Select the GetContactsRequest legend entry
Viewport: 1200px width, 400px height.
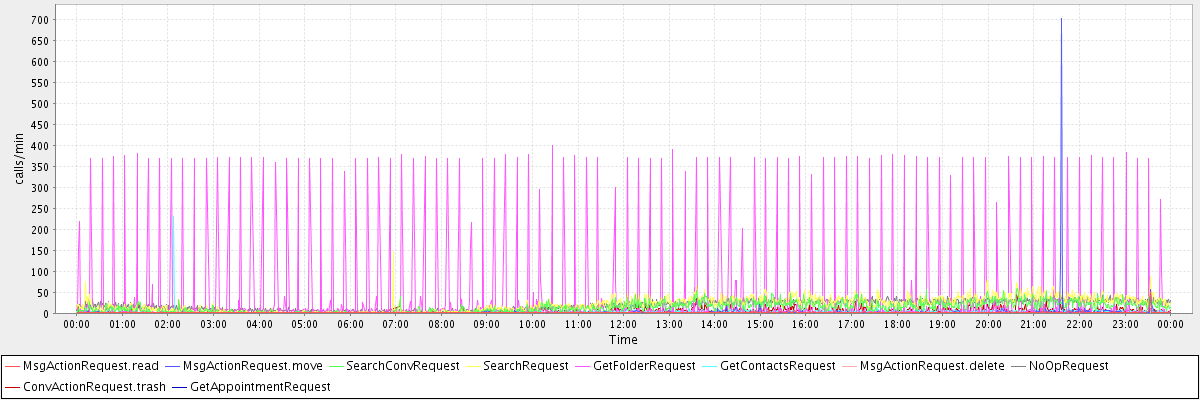777,366
